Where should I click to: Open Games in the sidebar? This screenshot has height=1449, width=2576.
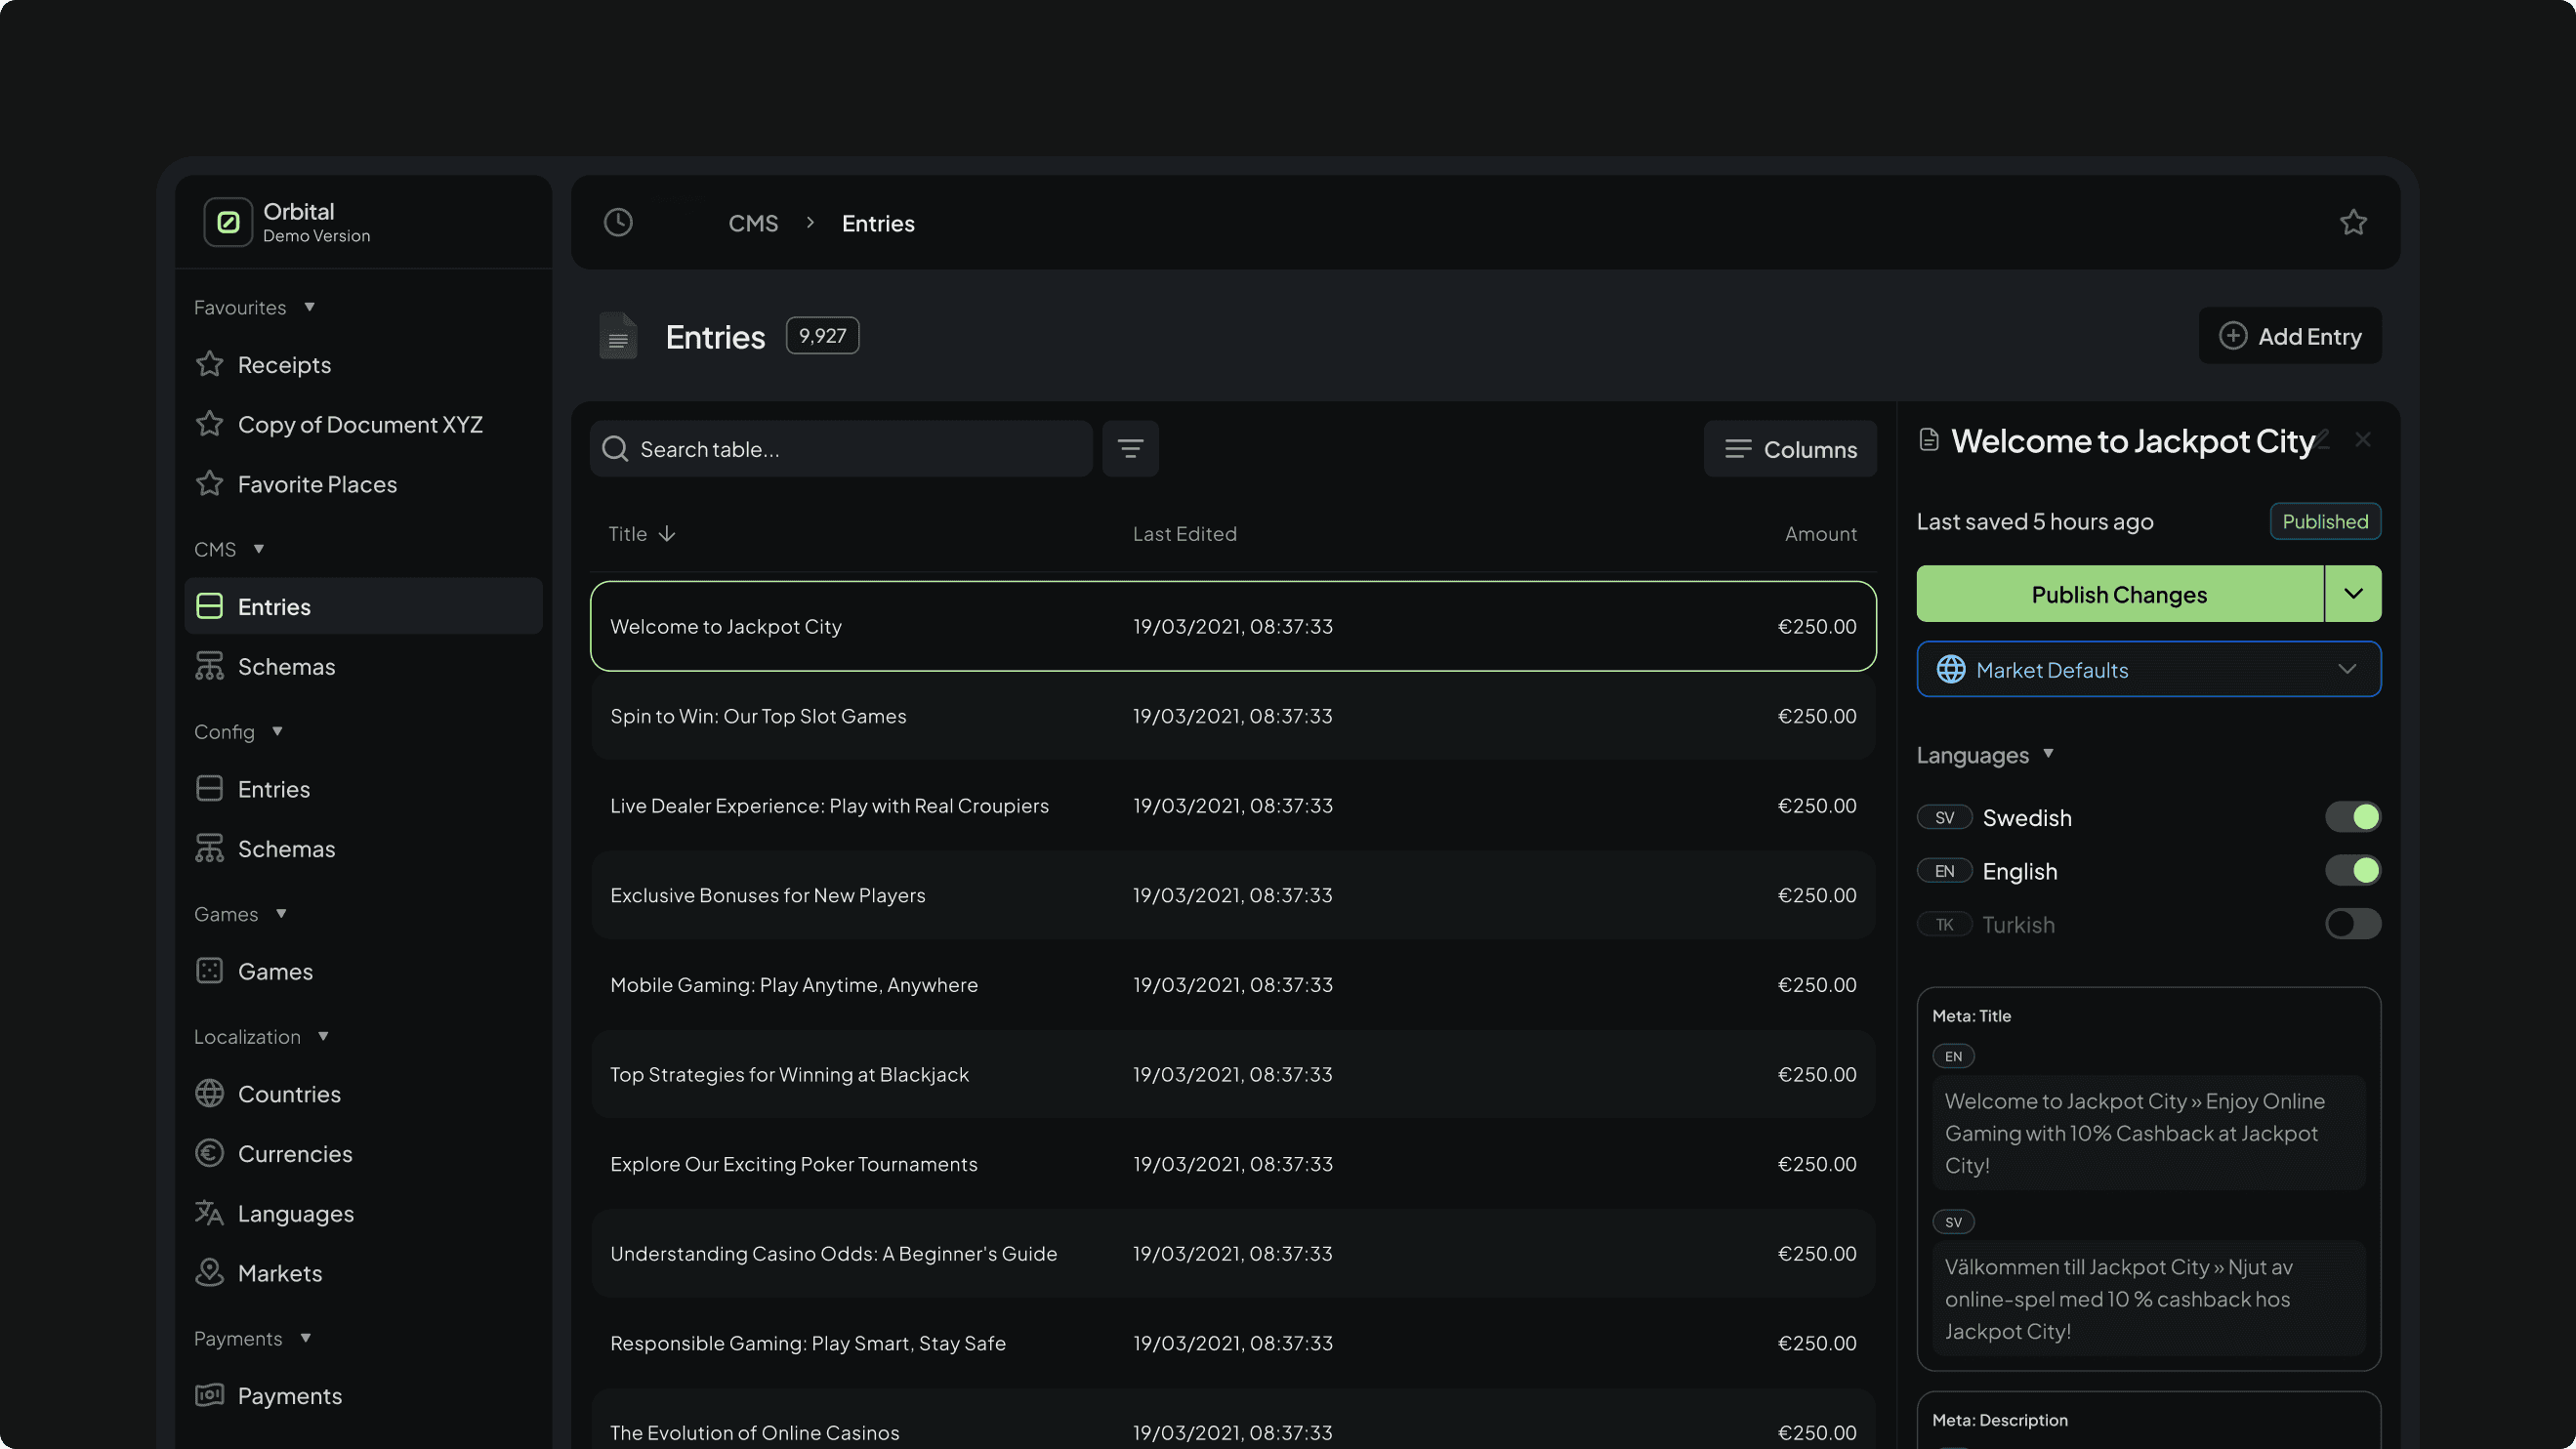275,971
